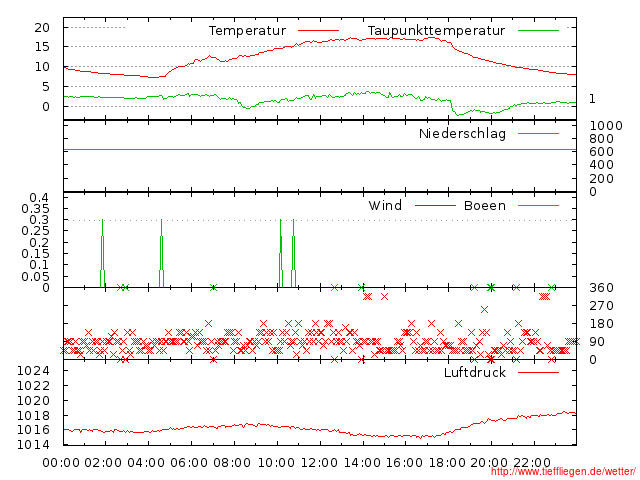The width and height of the screenshot is (640, 480).
Task: Click the 1018 pressure axis value
Action: pos(33,416)
